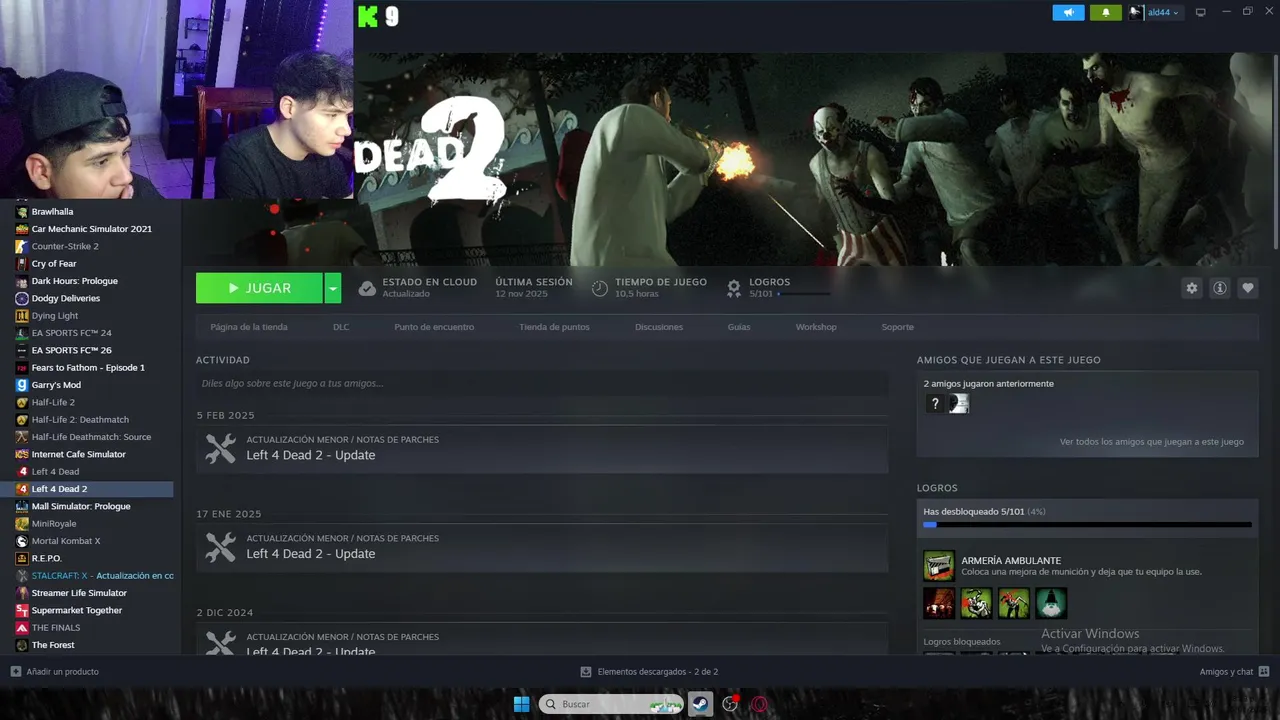Image resolution: width=1280 pixels, height=720 pixels.
Task: Click the achievements progress bar
Action: click(x=1087, y=524)
